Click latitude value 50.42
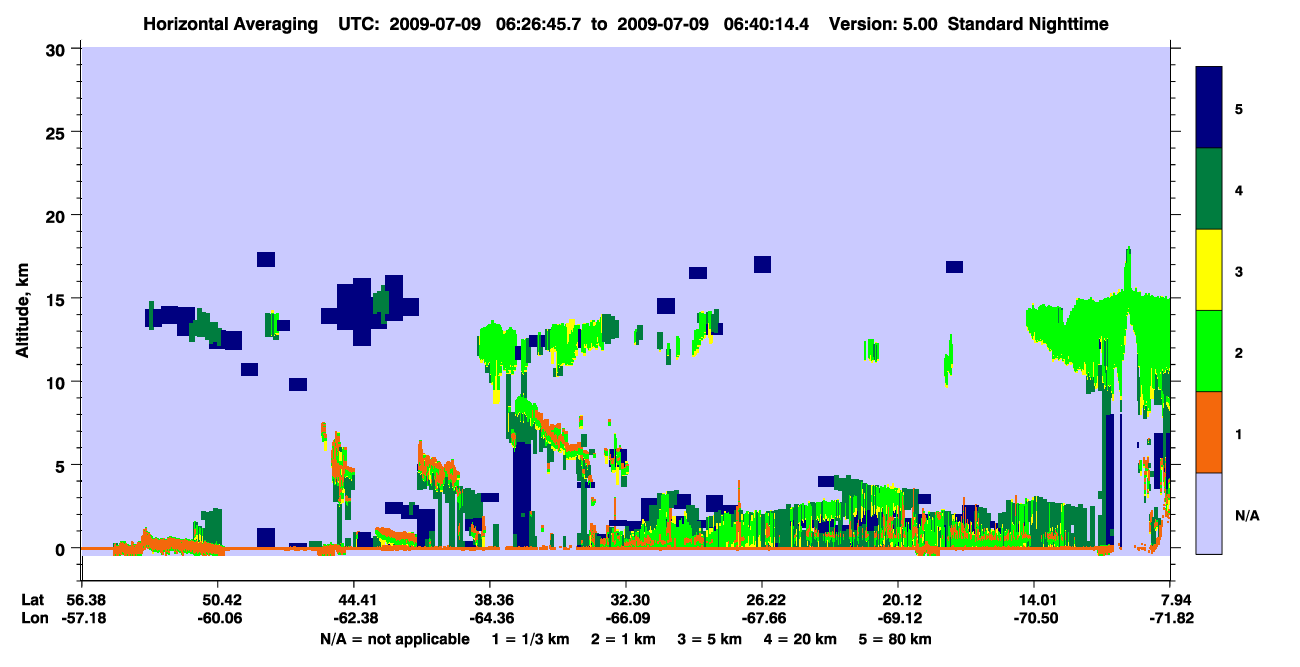Image resolution: width=1300 pixels, height=667 pixels. (x=217, y=600)
